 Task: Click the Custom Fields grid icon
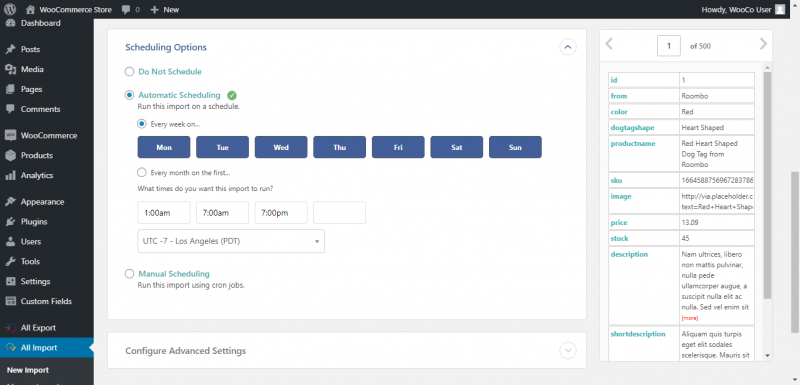point(10,301)
